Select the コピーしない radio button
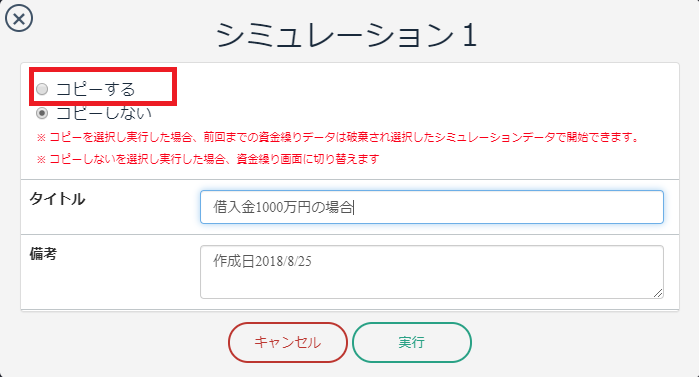699x377 pixels. click(42, 113)
